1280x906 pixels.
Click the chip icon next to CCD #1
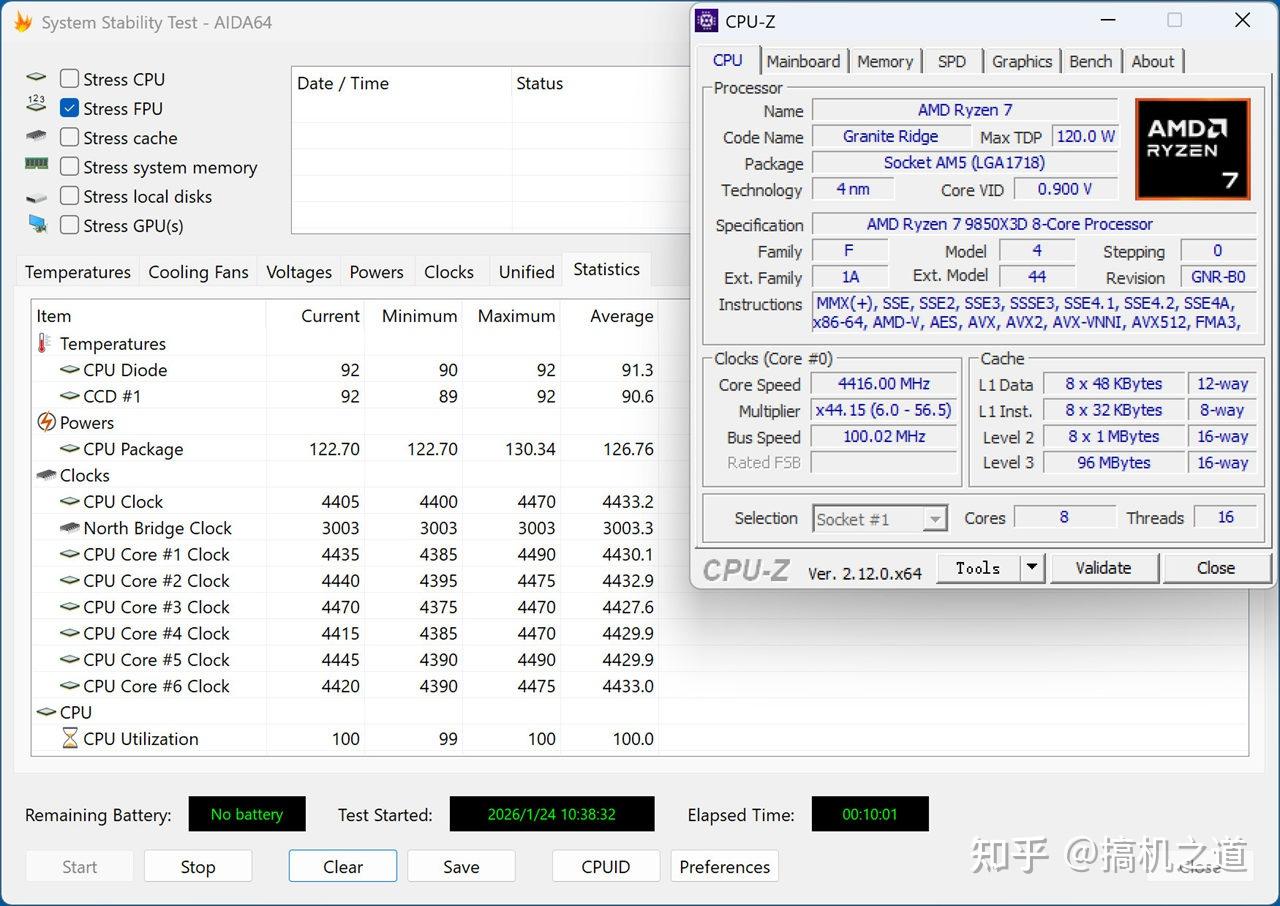click(69, 396)
